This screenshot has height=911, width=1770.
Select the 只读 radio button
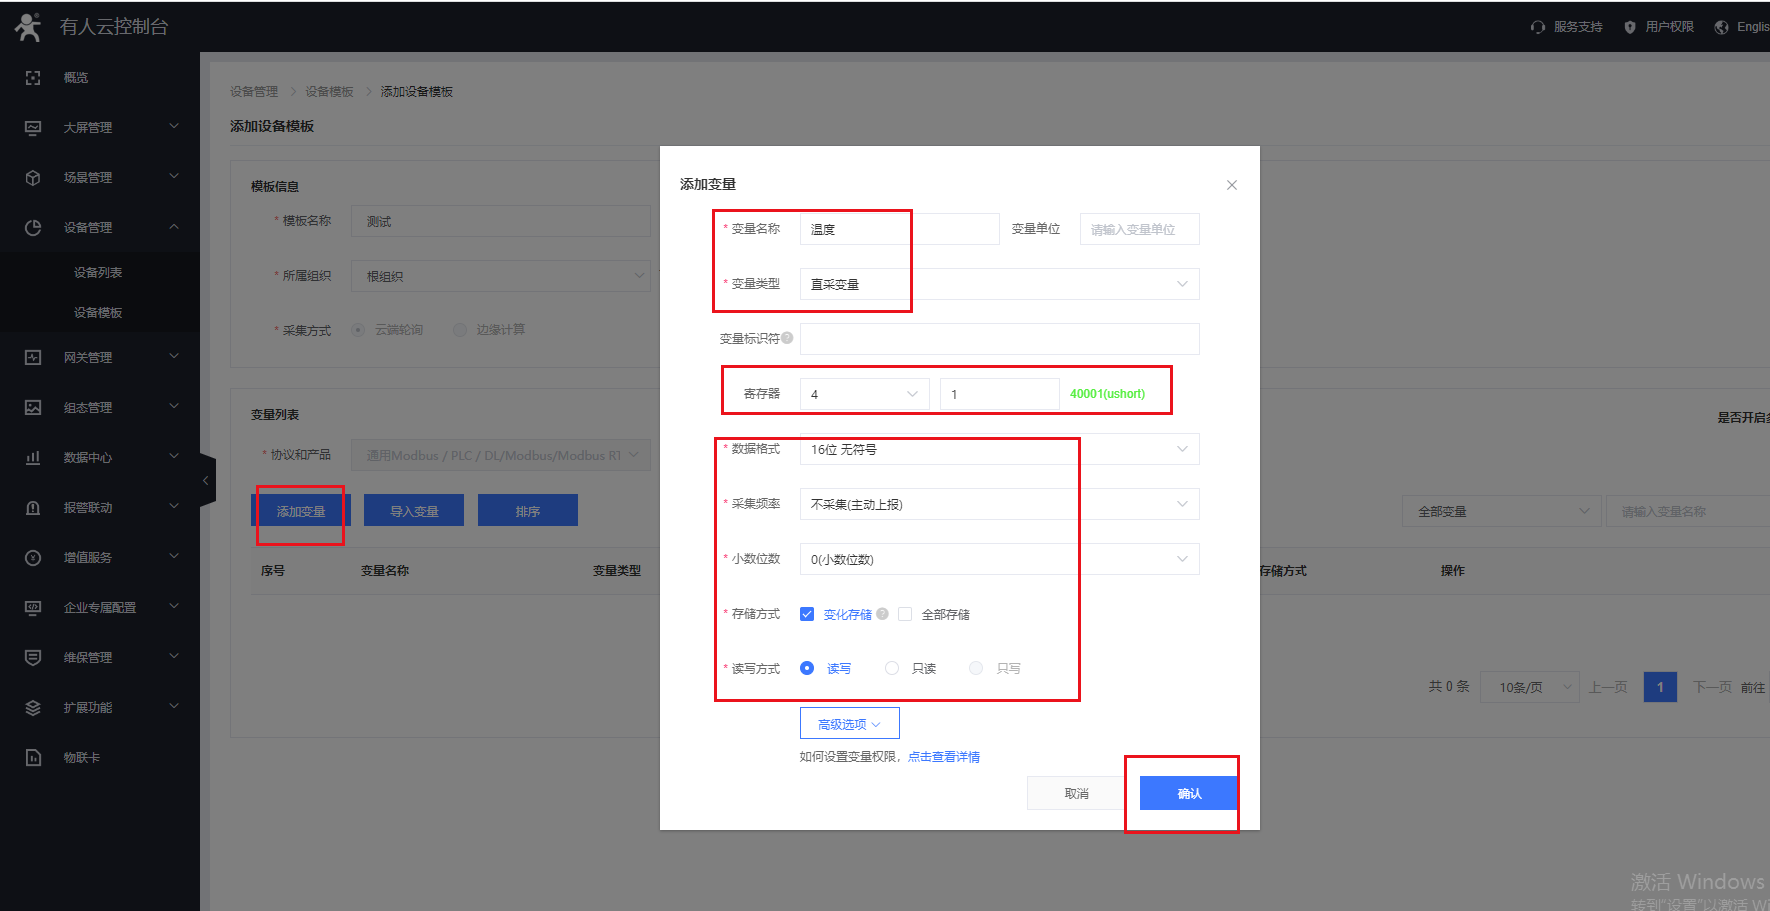point(892,668)
